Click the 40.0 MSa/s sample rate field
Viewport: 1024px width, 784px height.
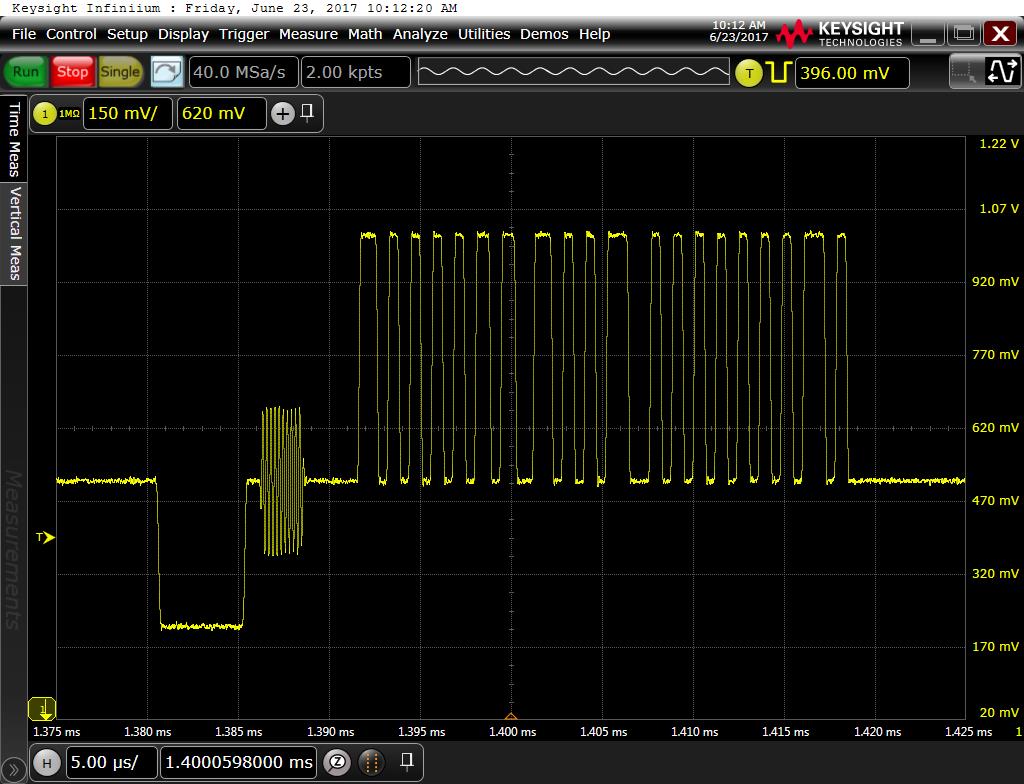pos(244,72)
